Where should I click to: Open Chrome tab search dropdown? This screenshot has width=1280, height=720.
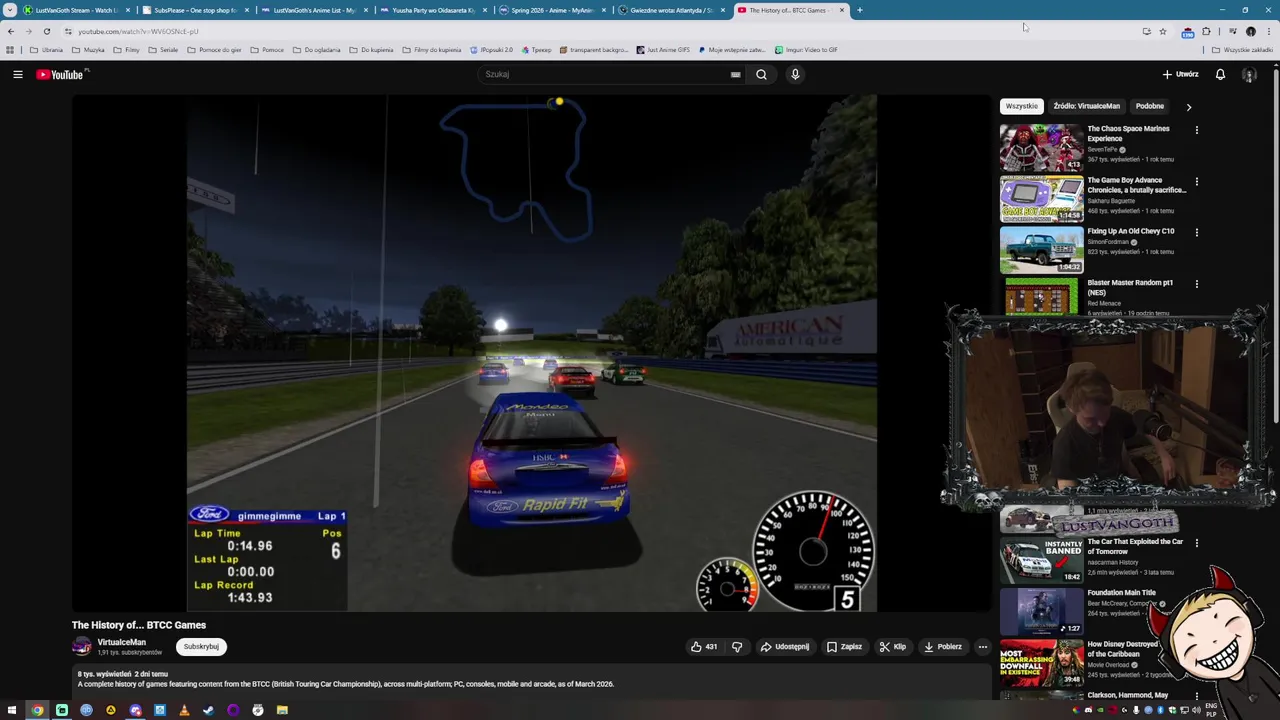10,10
